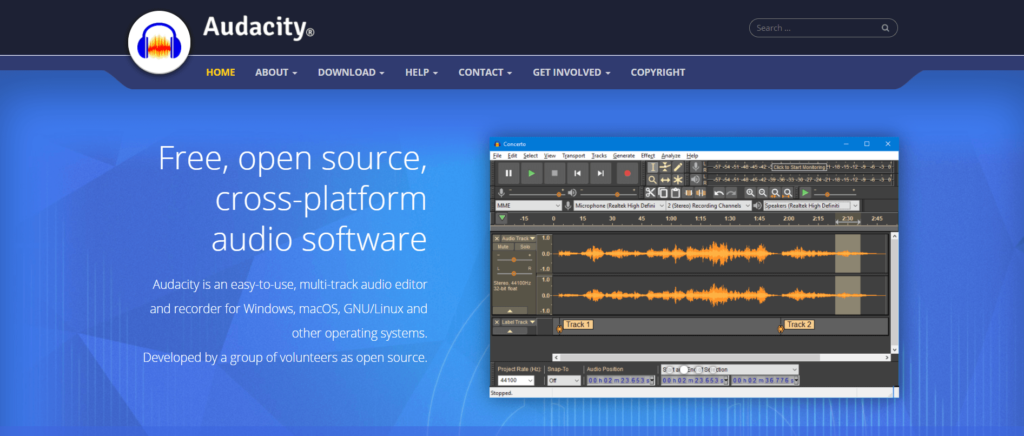Select the Time Shift tool
The height and width of the screenshot is (436, 1024).
tap(665, 179)
